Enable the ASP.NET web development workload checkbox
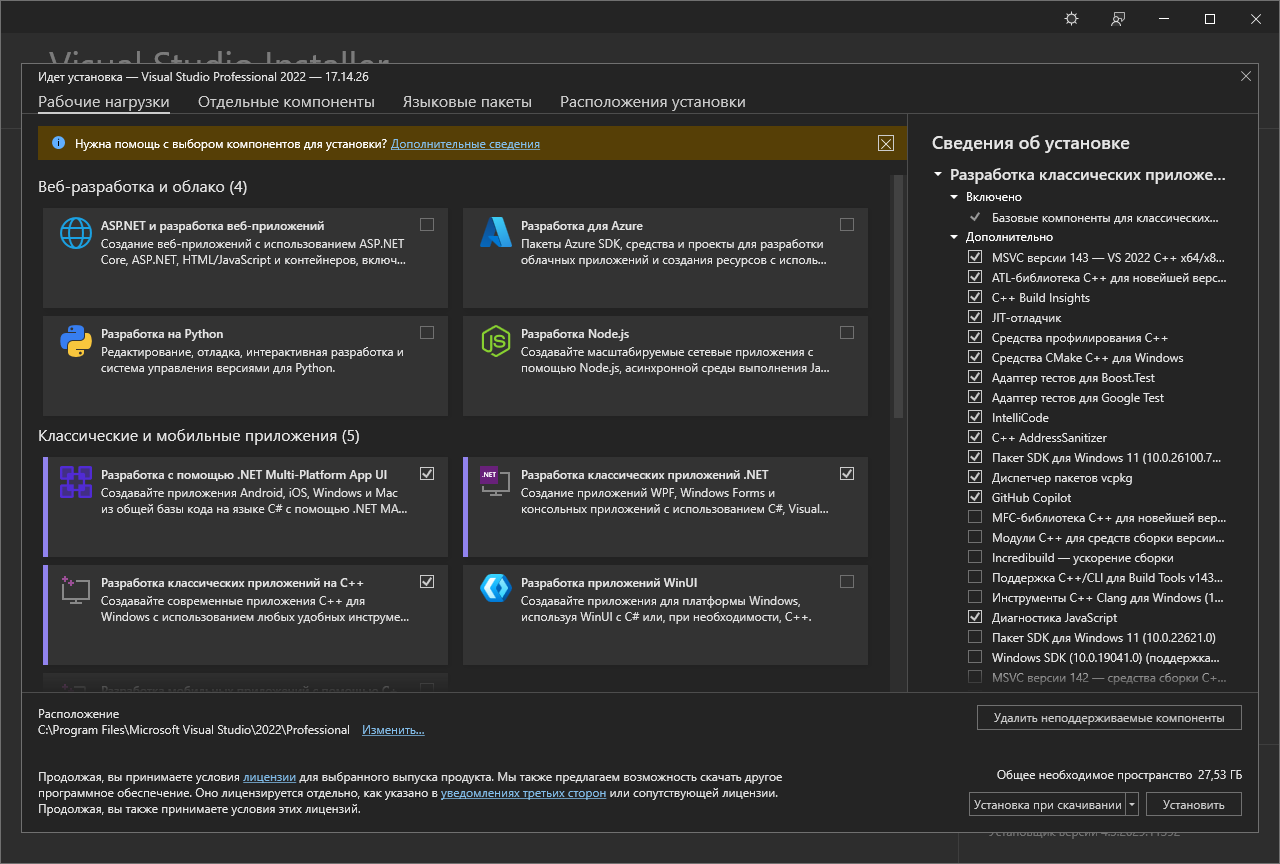The width and height of the screenshot is (1280, 864). pyautogui.click(x=427, y=225)
